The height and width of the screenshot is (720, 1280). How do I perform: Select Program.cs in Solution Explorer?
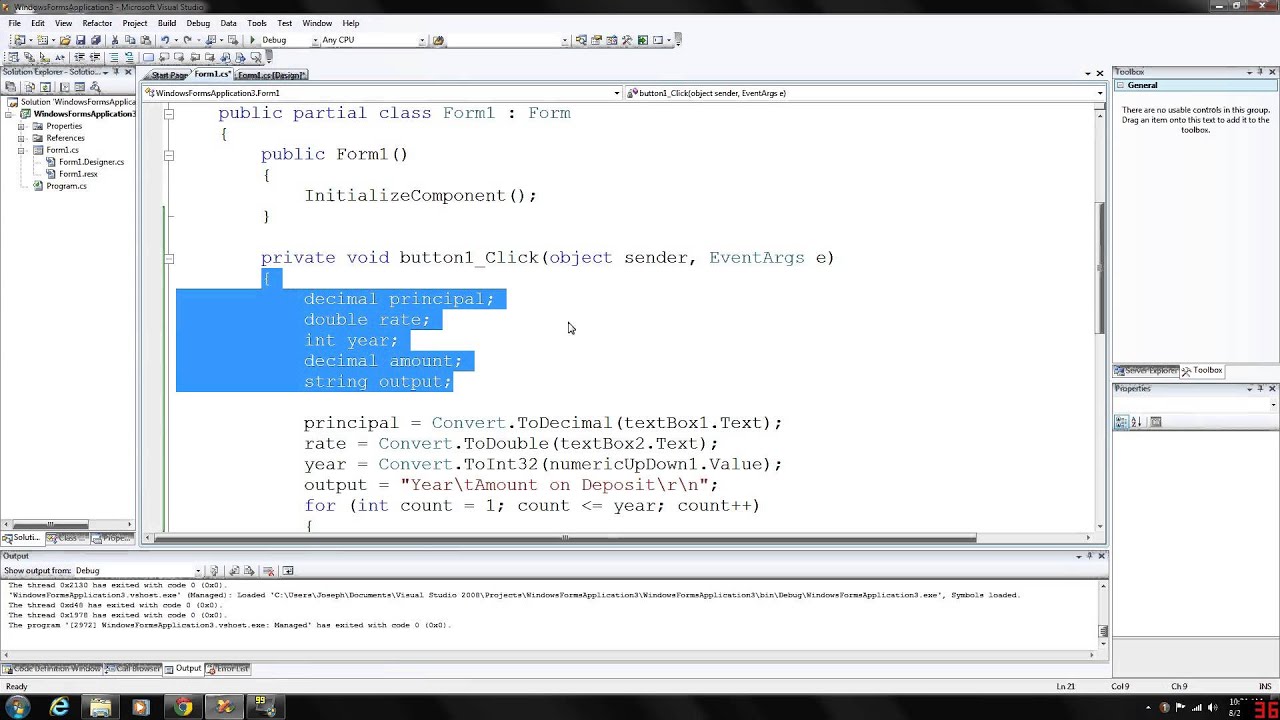coord(66,186)
